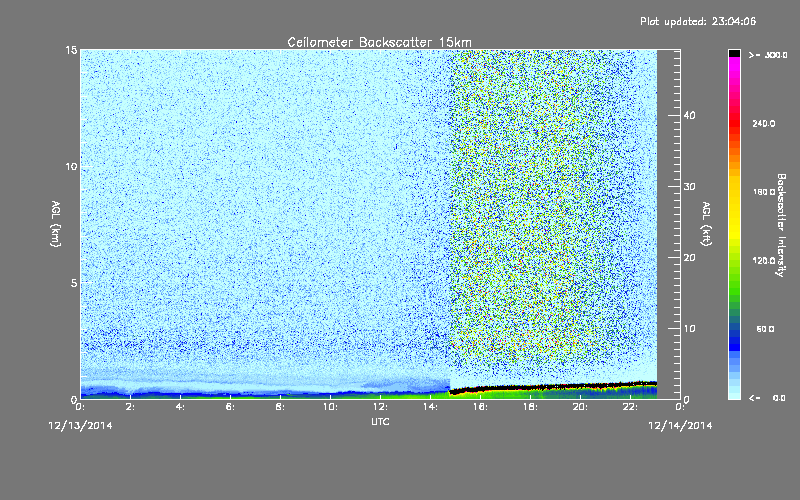Click the 18: hour tick label
800x500 pixels.
[x=530, y=407]
